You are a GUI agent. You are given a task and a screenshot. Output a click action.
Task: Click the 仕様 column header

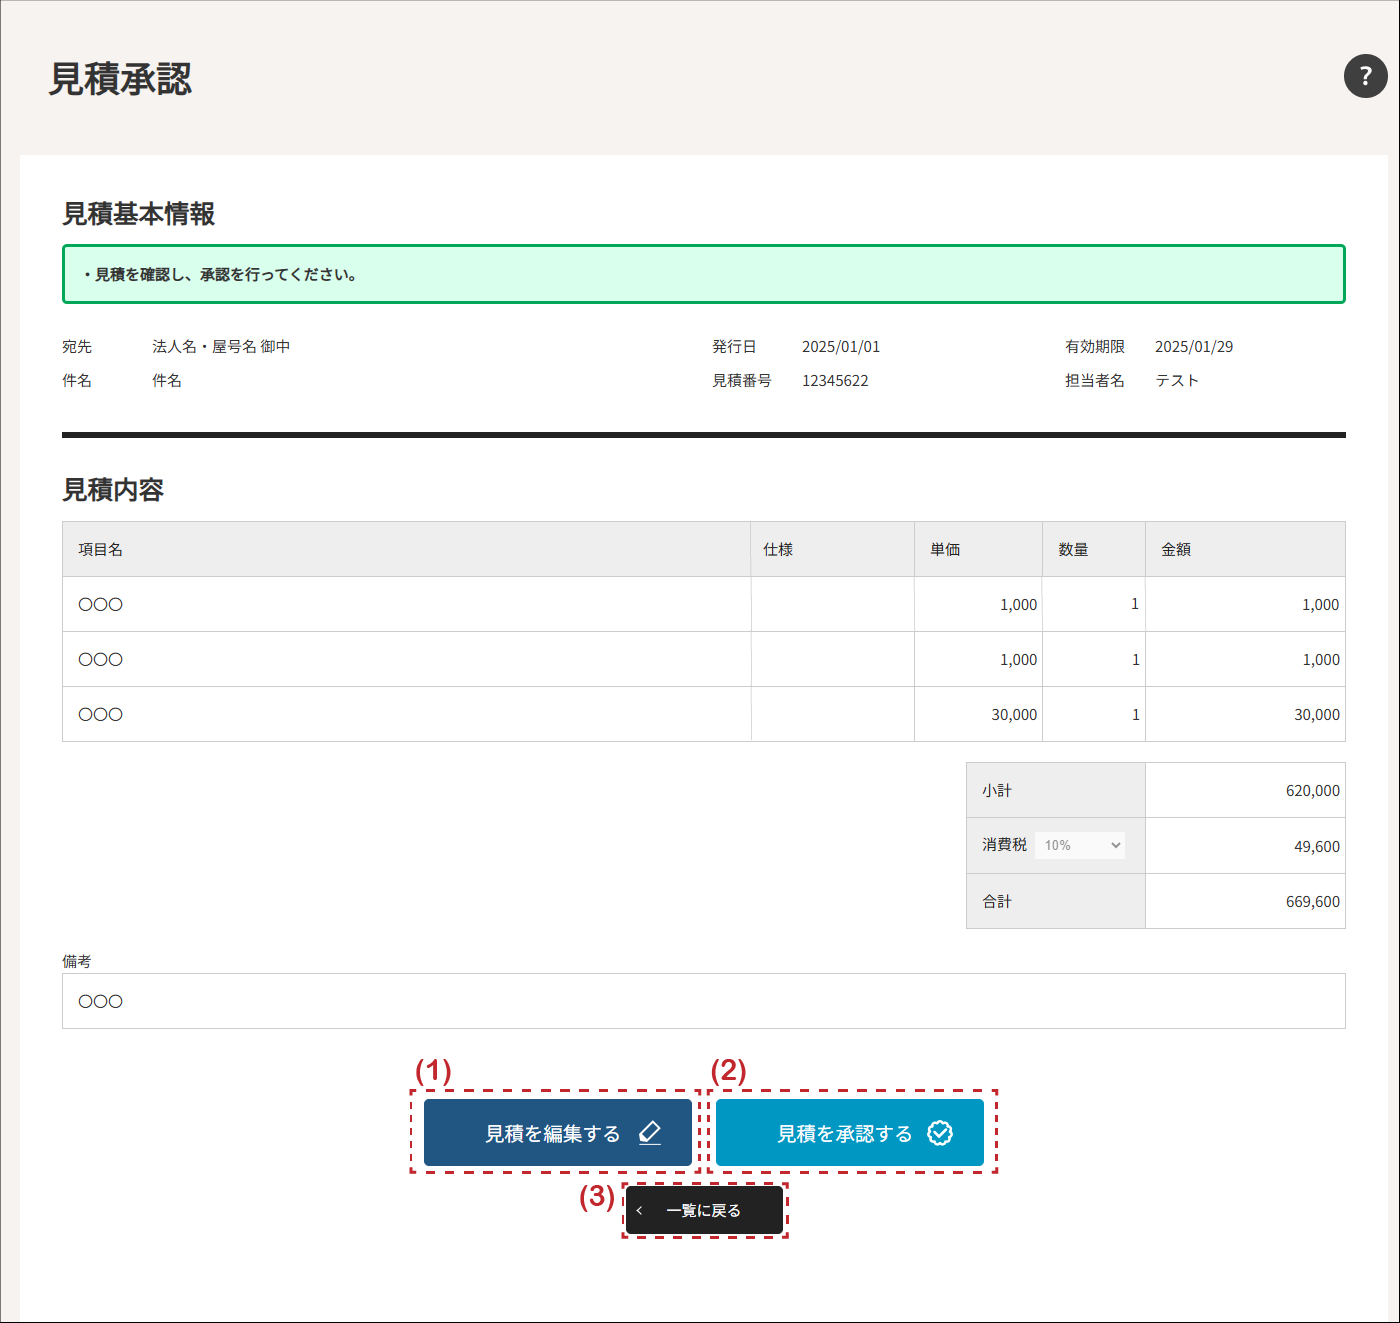pos(778,549)
